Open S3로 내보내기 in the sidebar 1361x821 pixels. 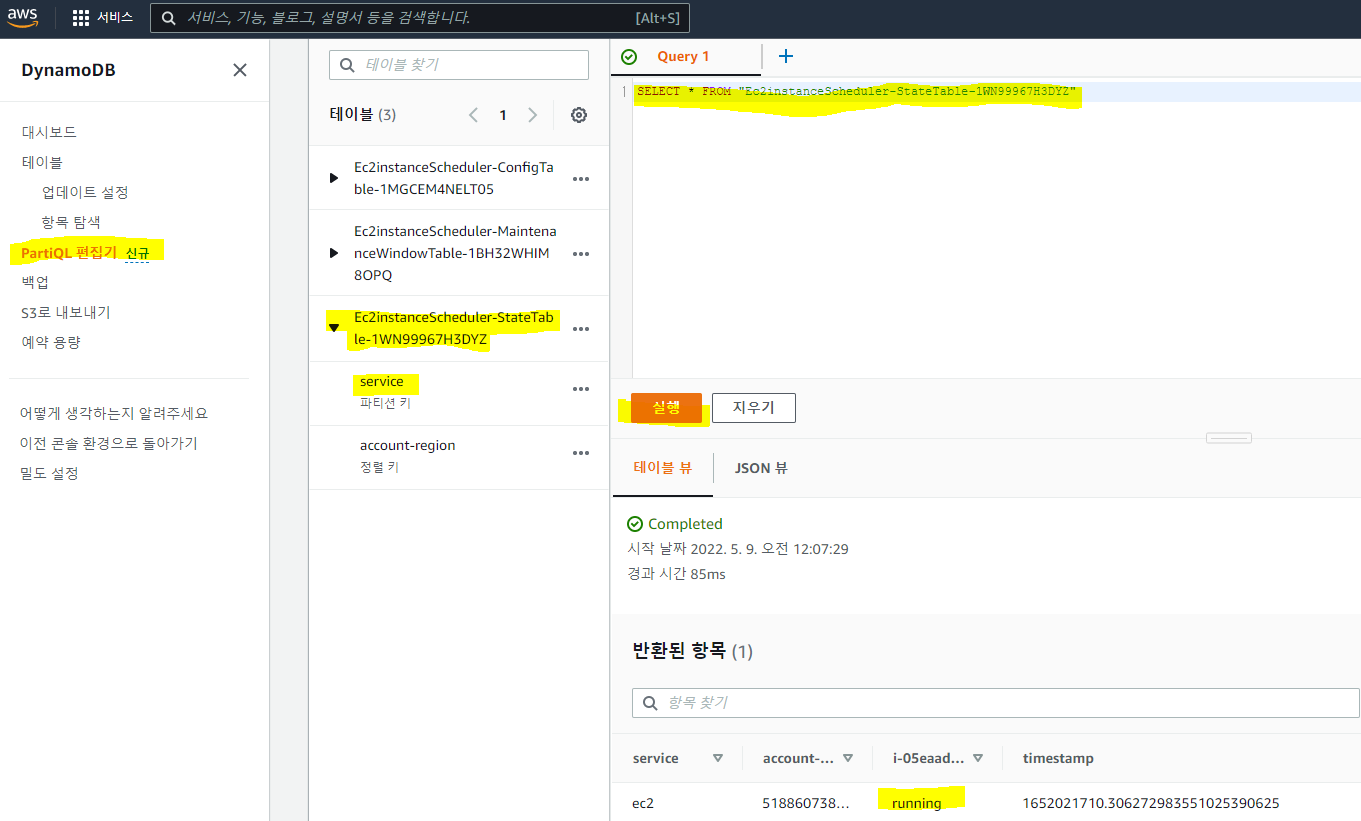point(66,312)
